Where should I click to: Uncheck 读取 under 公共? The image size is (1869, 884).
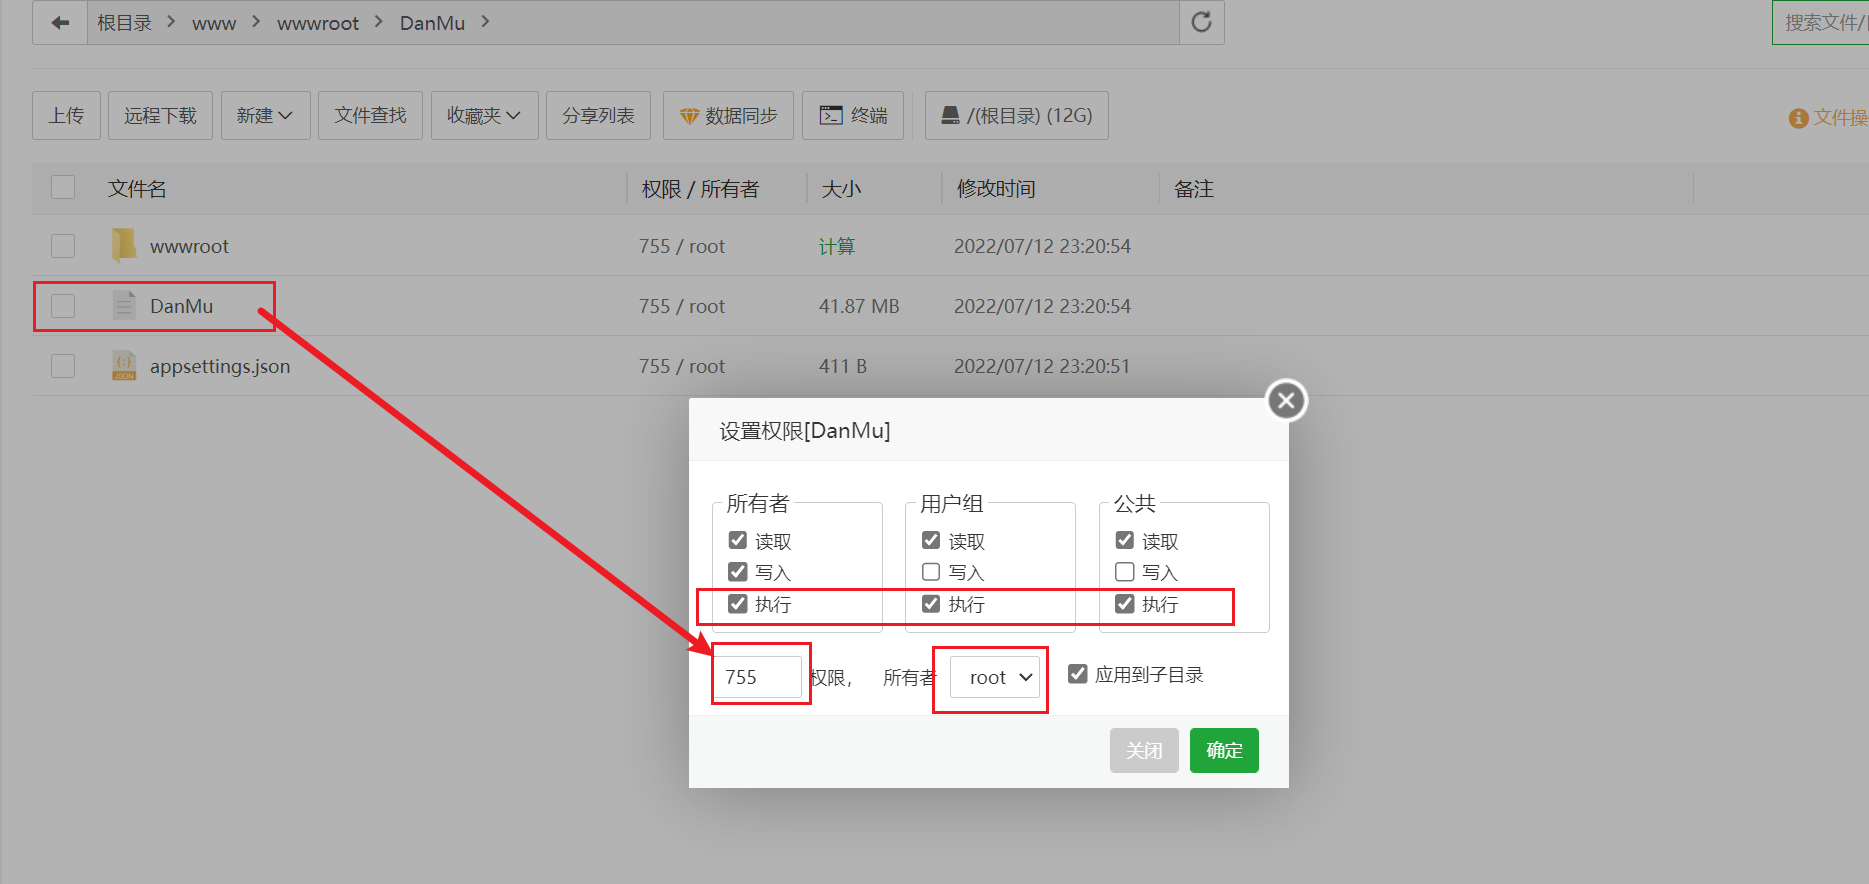click(1125, 540)
